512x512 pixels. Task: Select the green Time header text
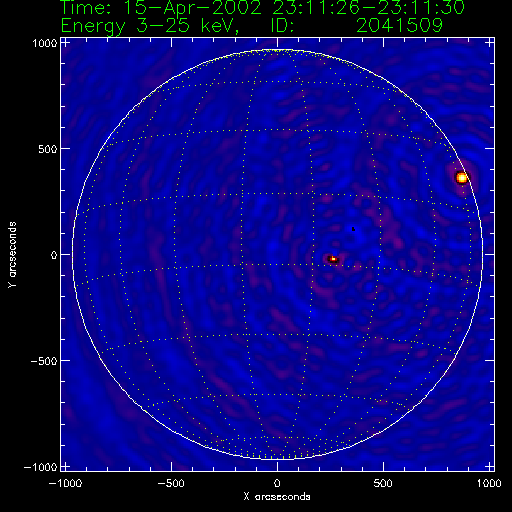tap(262, 7)
